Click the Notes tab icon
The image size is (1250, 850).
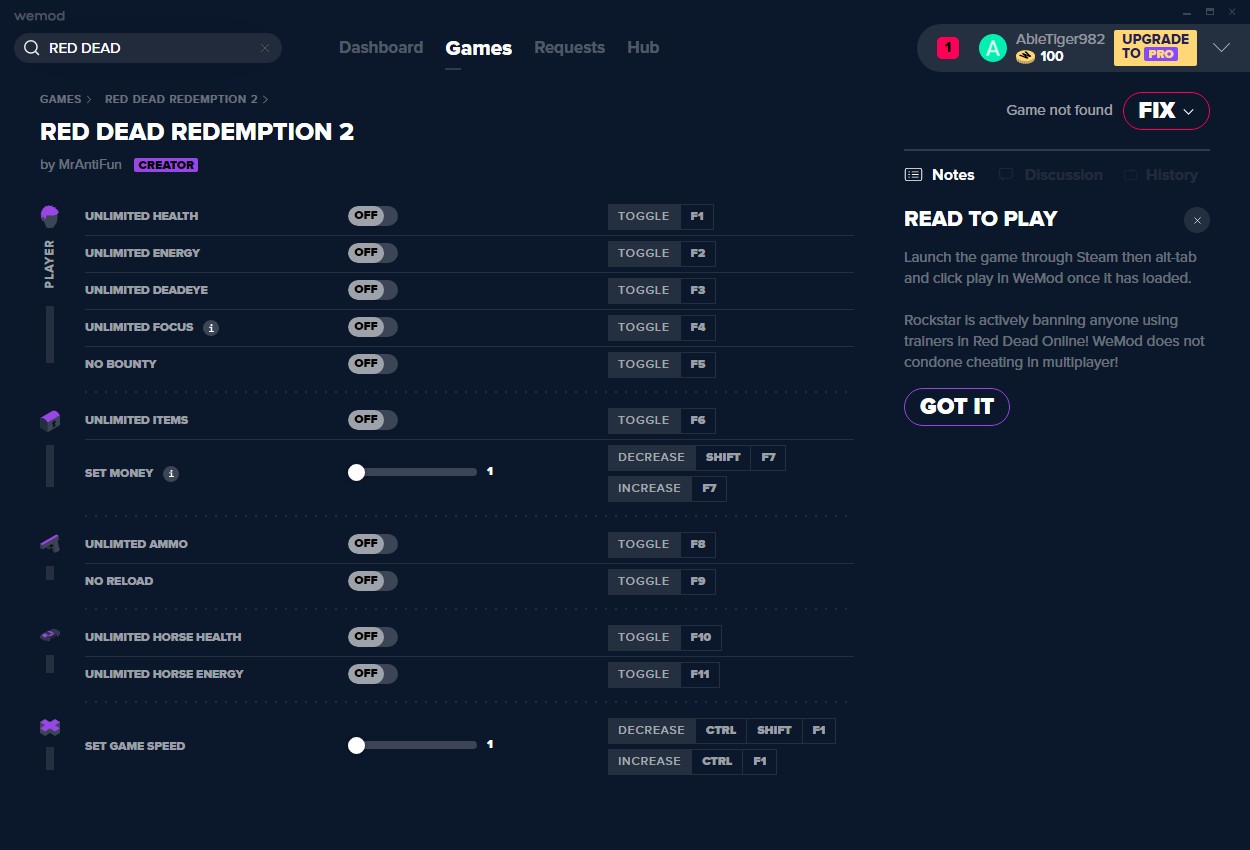913,174
